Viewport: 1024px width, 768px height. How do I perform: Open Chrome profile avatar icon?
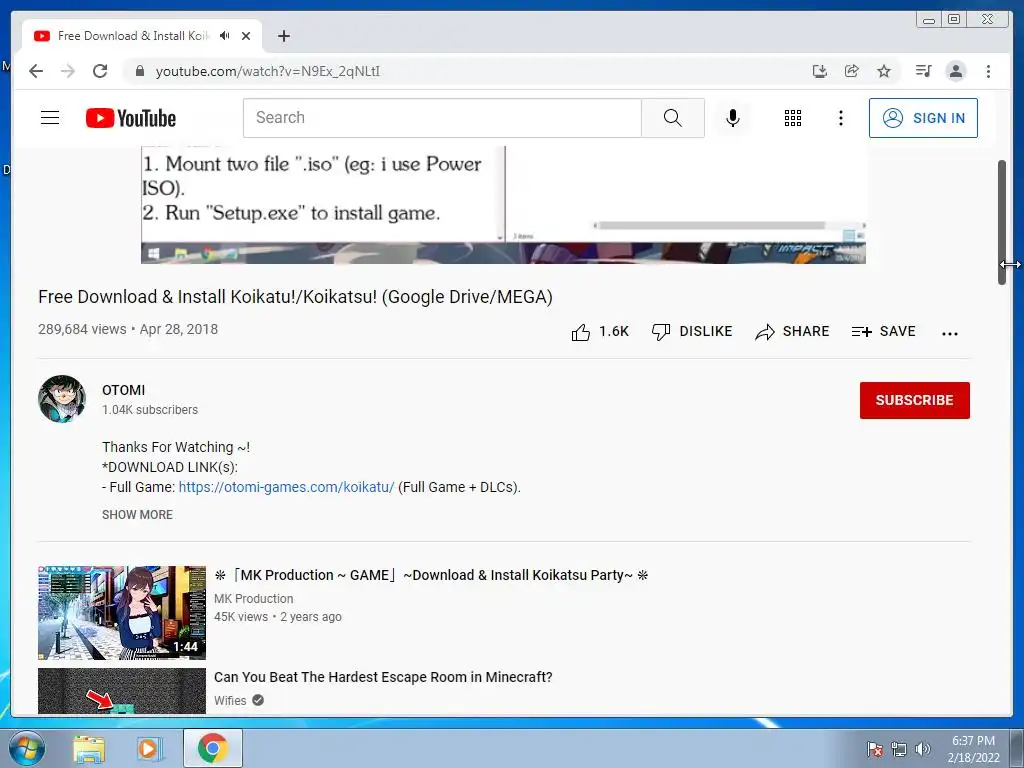955,71
